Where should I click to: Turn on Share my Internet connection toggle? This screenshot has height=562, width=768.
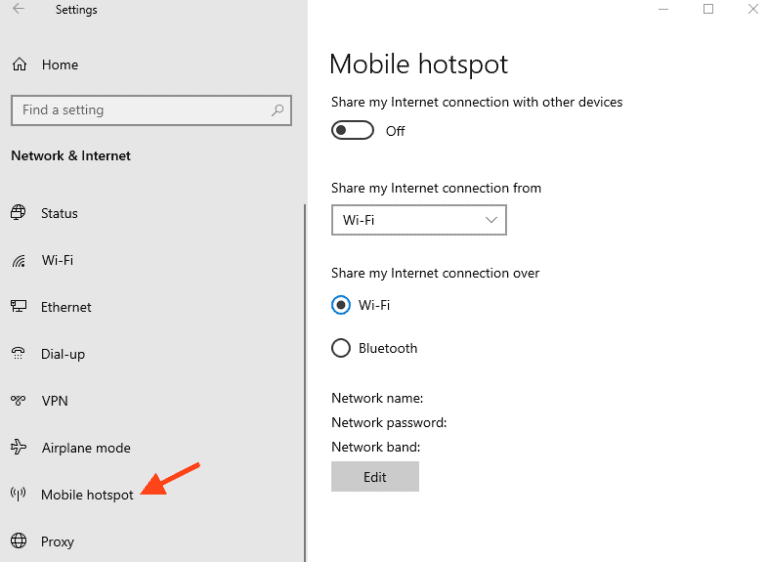pos(352,131)
